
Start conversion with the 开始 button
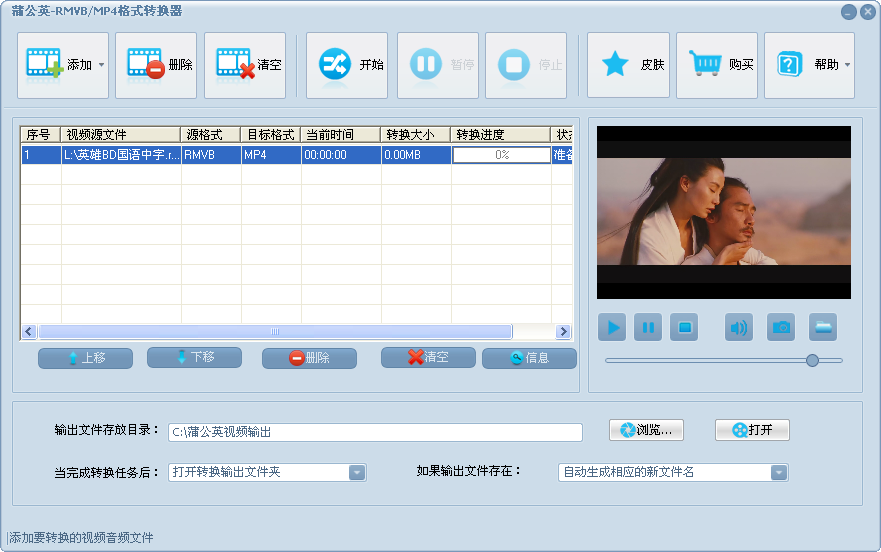click(347, 65)
